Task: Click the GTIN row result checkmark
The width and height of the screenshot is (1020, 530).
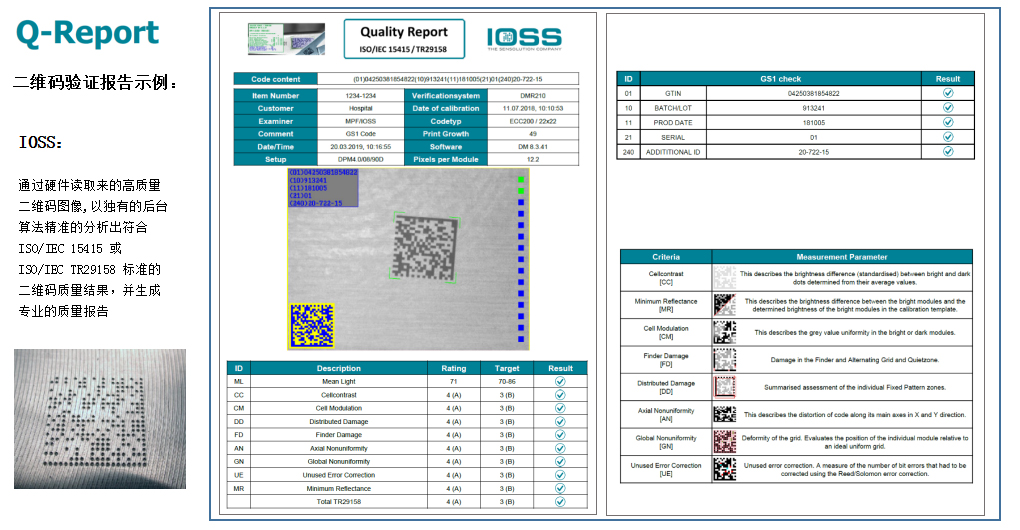Action: pyautogui.click(x=948, y=93)
